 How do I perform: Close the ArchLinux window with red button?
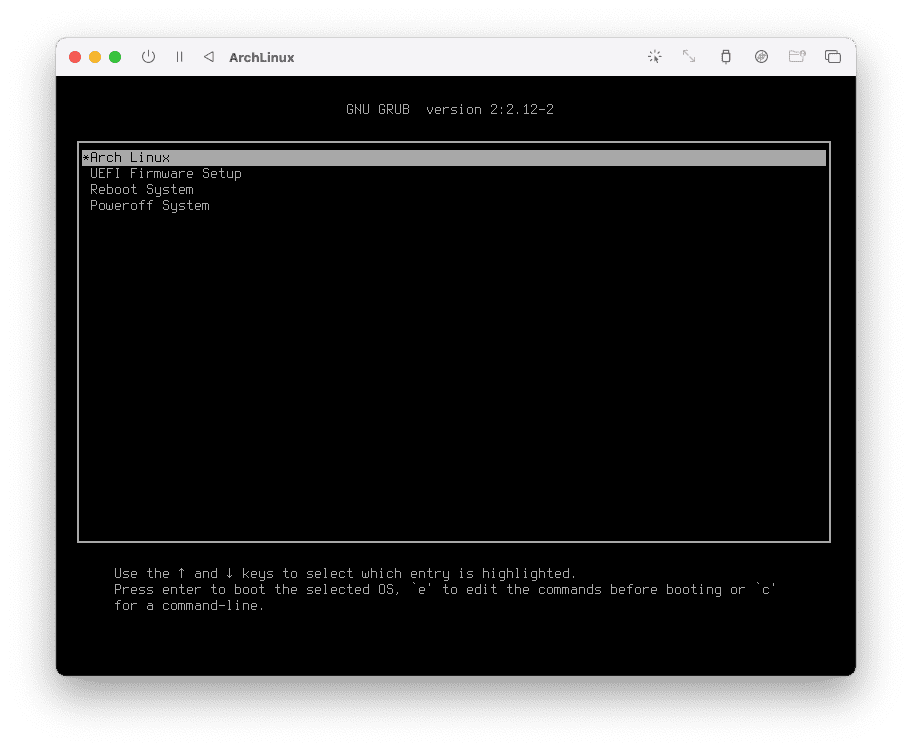tap(75, 57)
